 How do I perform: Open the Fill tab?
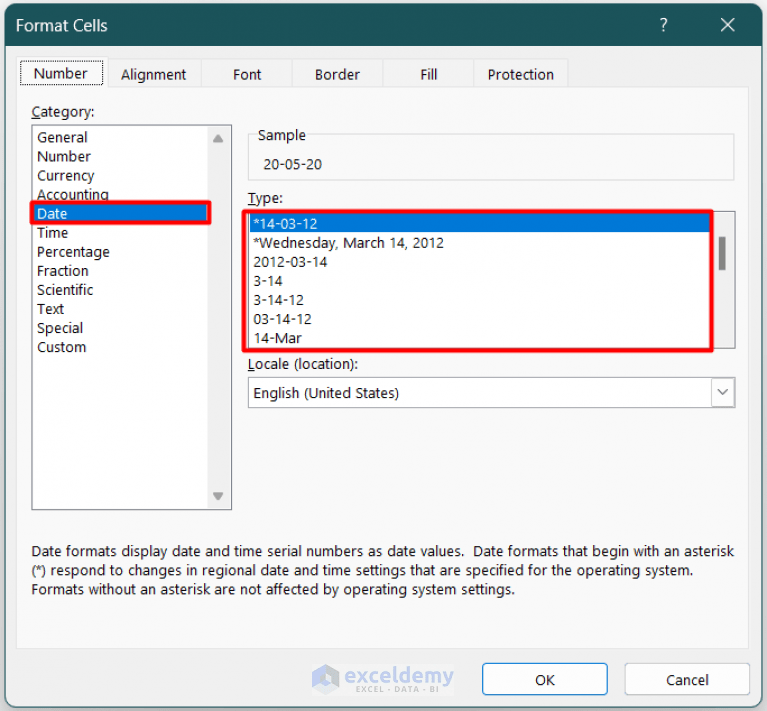pos(429,74)
